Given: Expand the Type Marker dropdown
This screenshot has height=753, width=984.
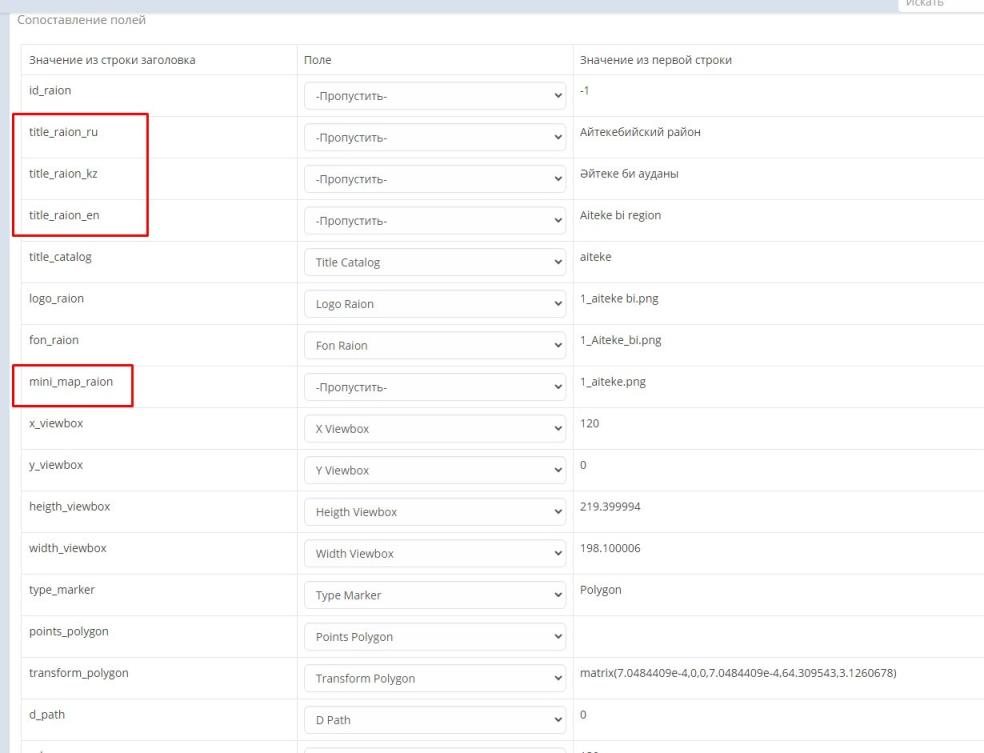Looking at the screenshot, I should [435, 595].
